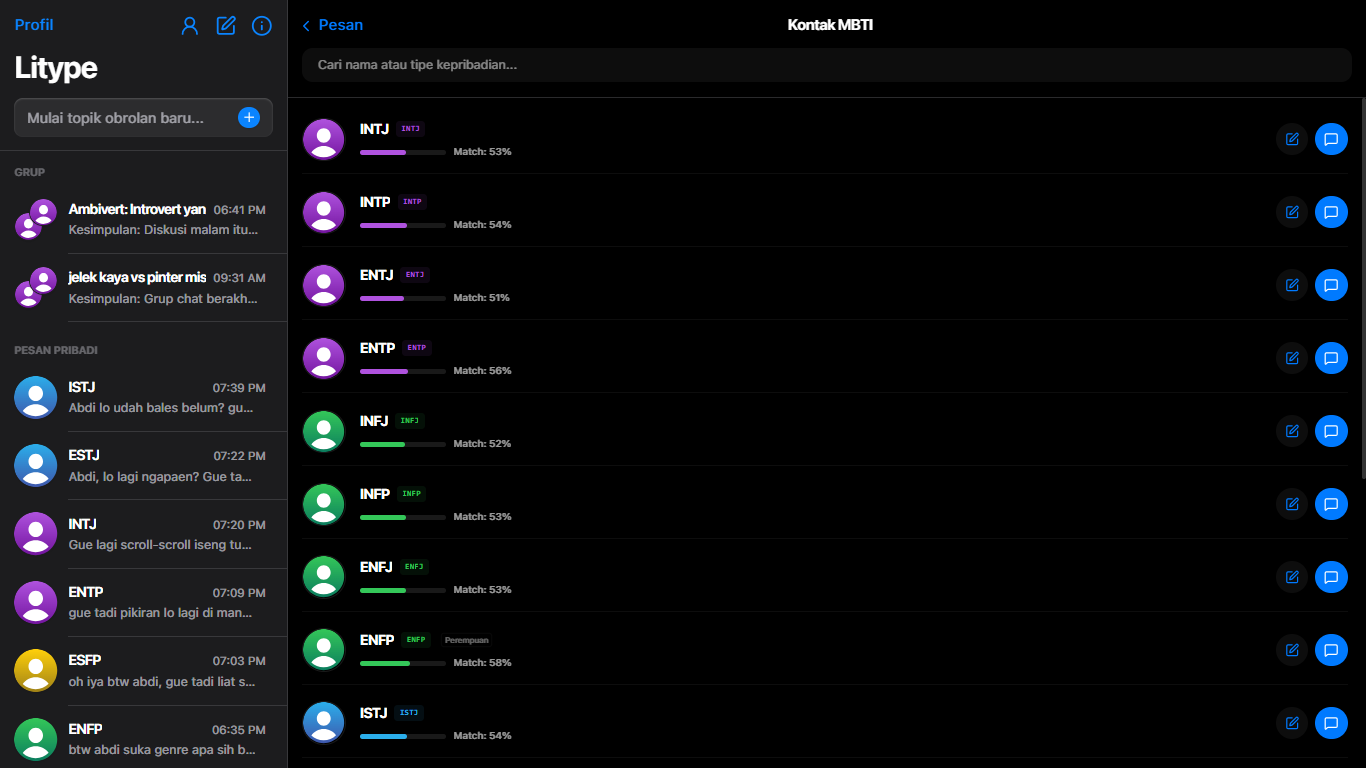Edit the INFP contact with pencil icon
This screenshot has width=1366, height=768.
(1292, 504)
